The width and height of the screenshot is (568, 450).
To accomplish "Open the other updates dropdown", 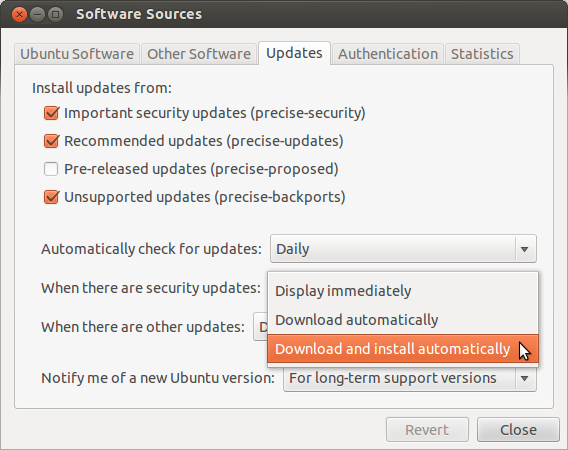I will 260,327.
